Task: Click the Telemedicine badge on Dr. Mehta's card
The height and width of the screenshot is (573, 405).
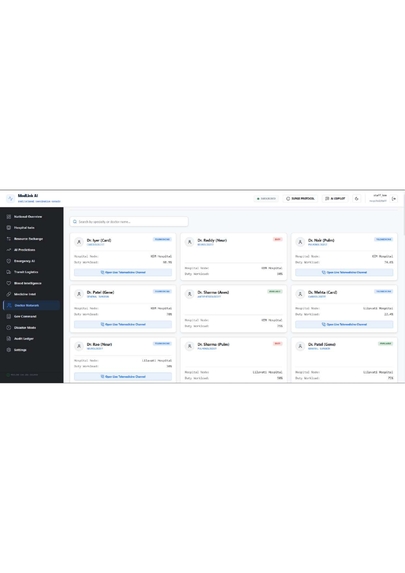Action: [383, 291]
